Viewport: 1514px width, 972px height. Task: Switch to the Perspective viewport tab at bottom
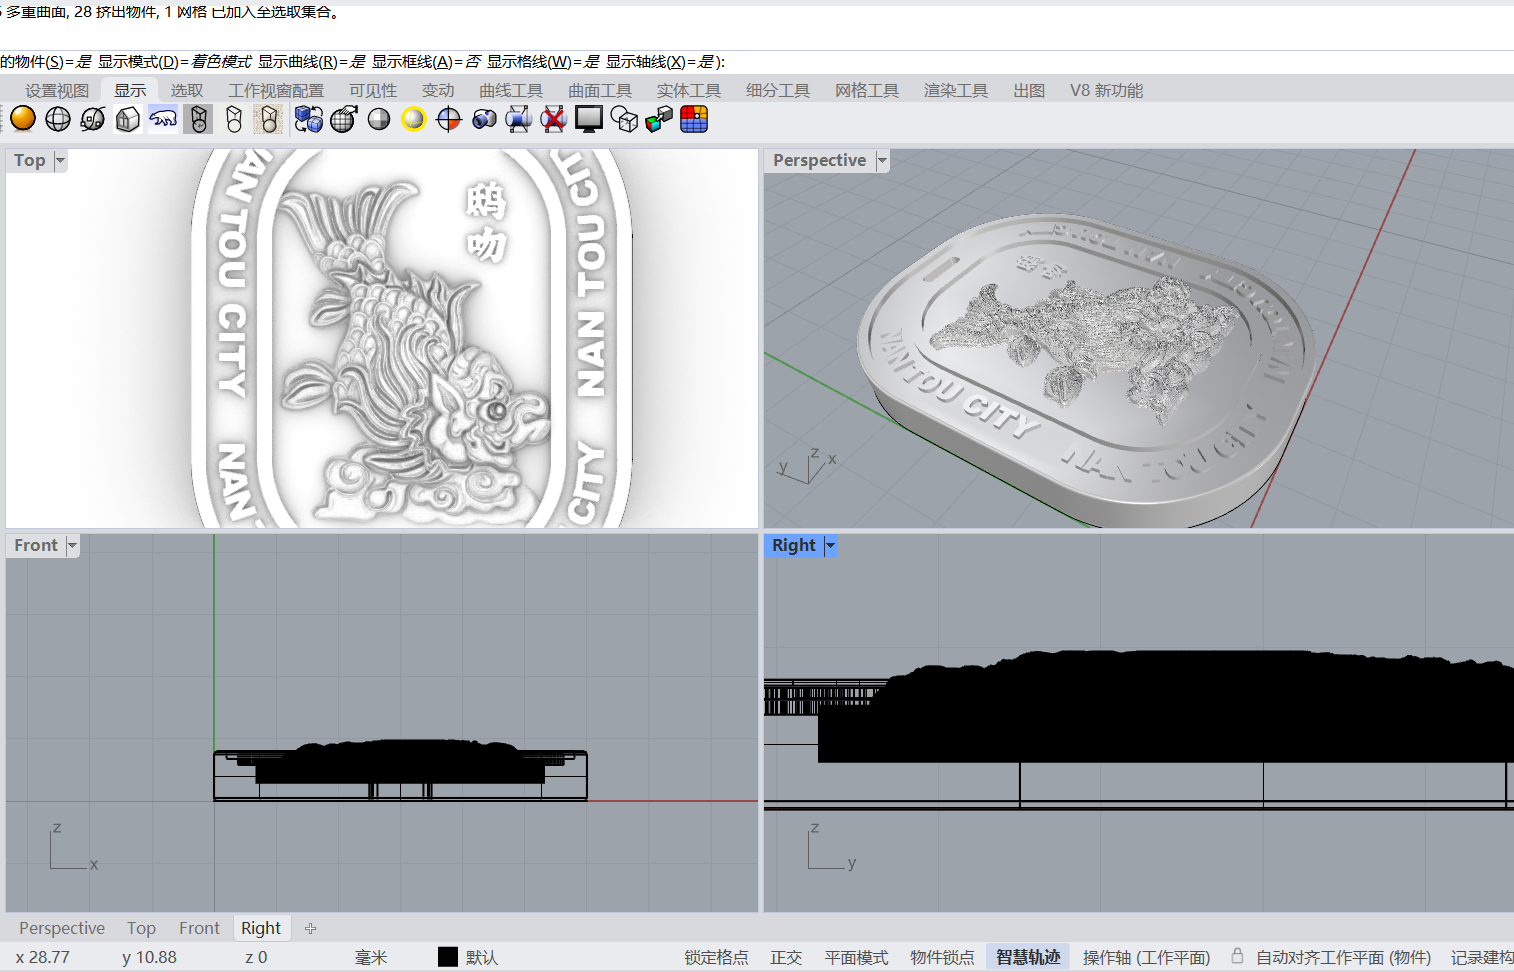(62, 928)
